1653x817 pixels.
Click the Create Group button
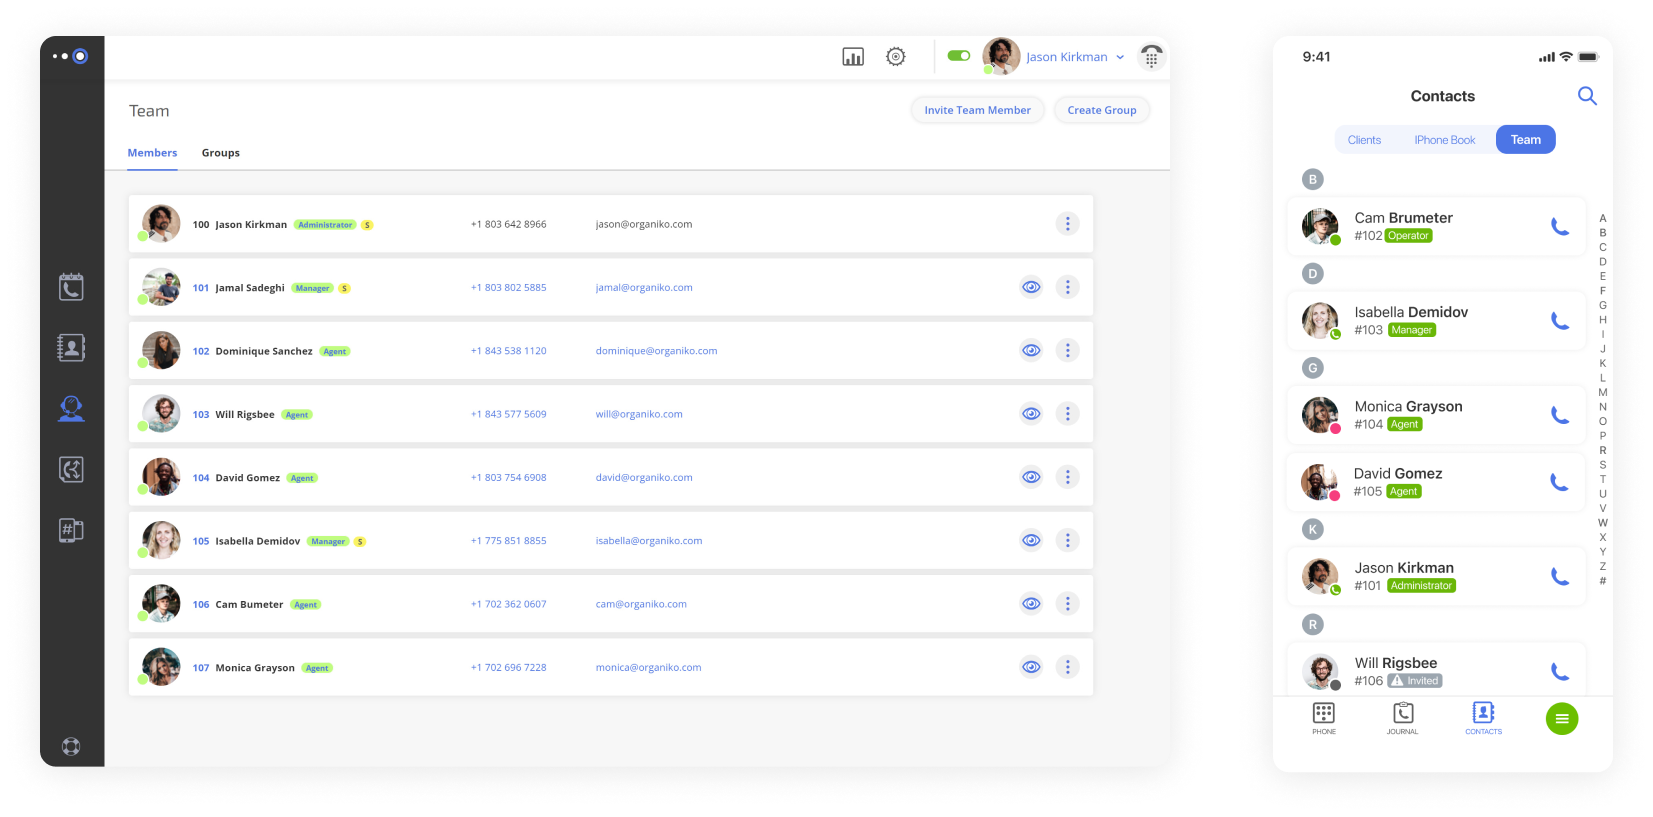click(x=1102, y=110)
